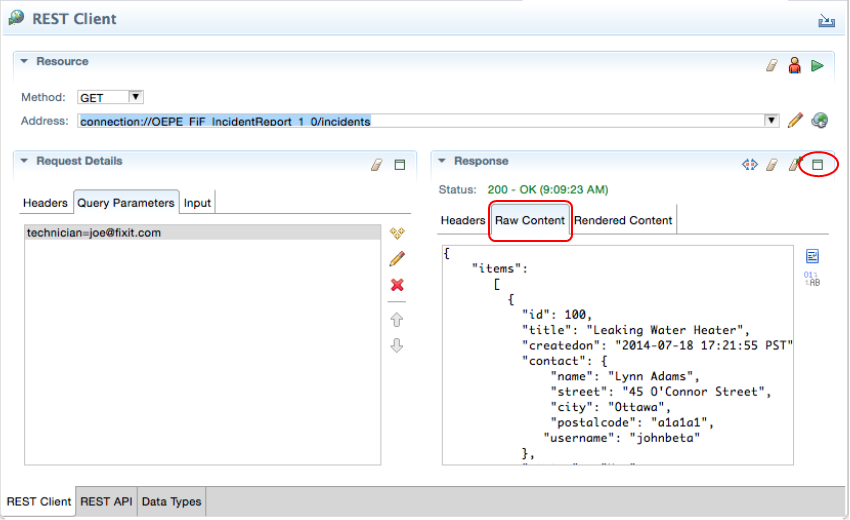
Task: Click the "createdon" timestamp line
Action: (x=657, y=345)
